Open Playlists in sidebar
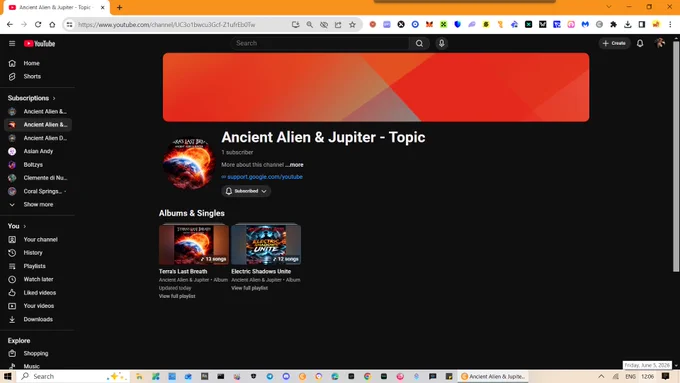 pos(37,266)
